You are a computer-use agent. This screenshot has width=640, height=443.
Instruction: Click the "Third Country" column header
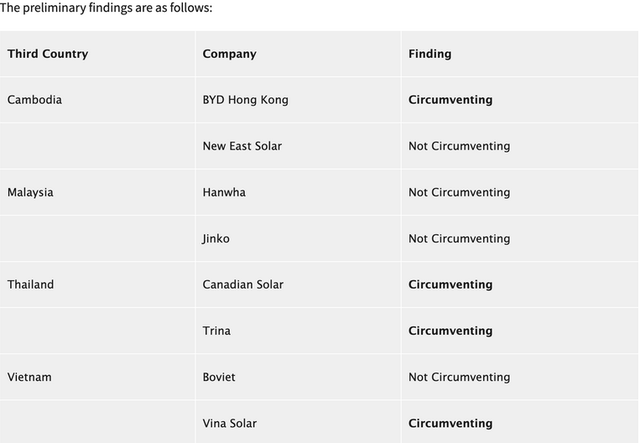tap(47, 54)
